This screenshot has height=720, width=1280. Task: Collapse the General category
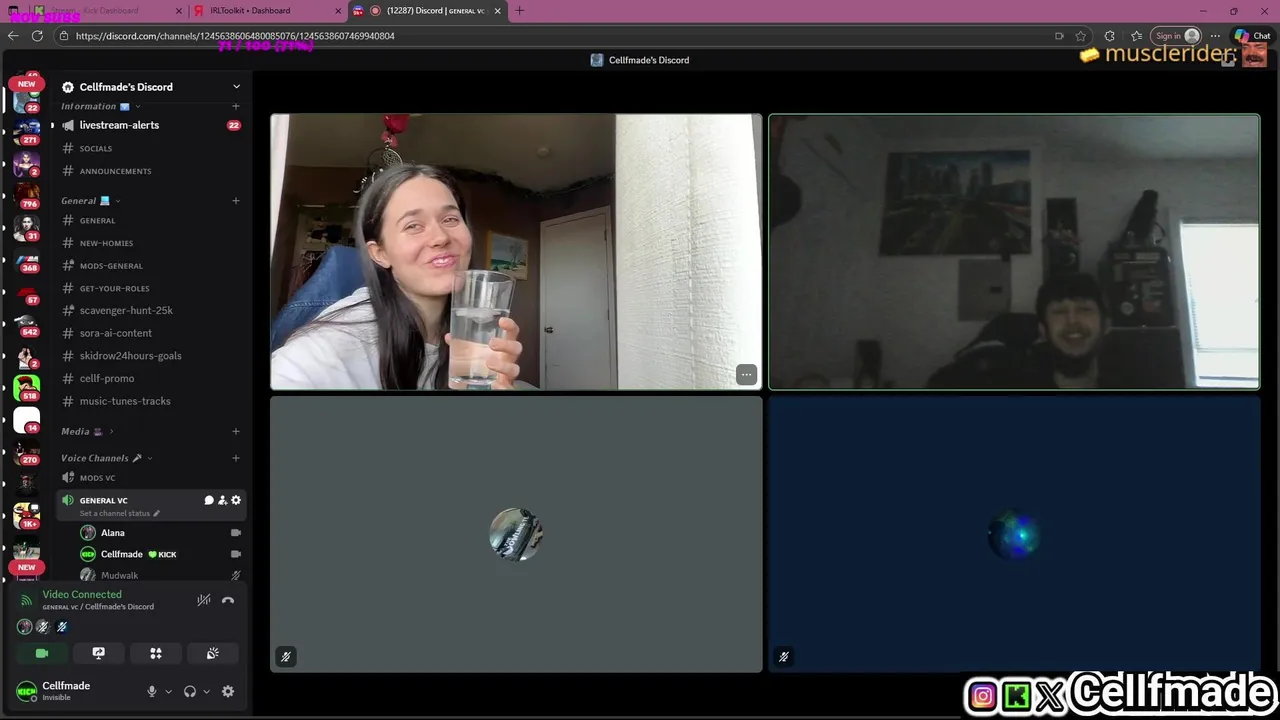click(x=90, y=201)
